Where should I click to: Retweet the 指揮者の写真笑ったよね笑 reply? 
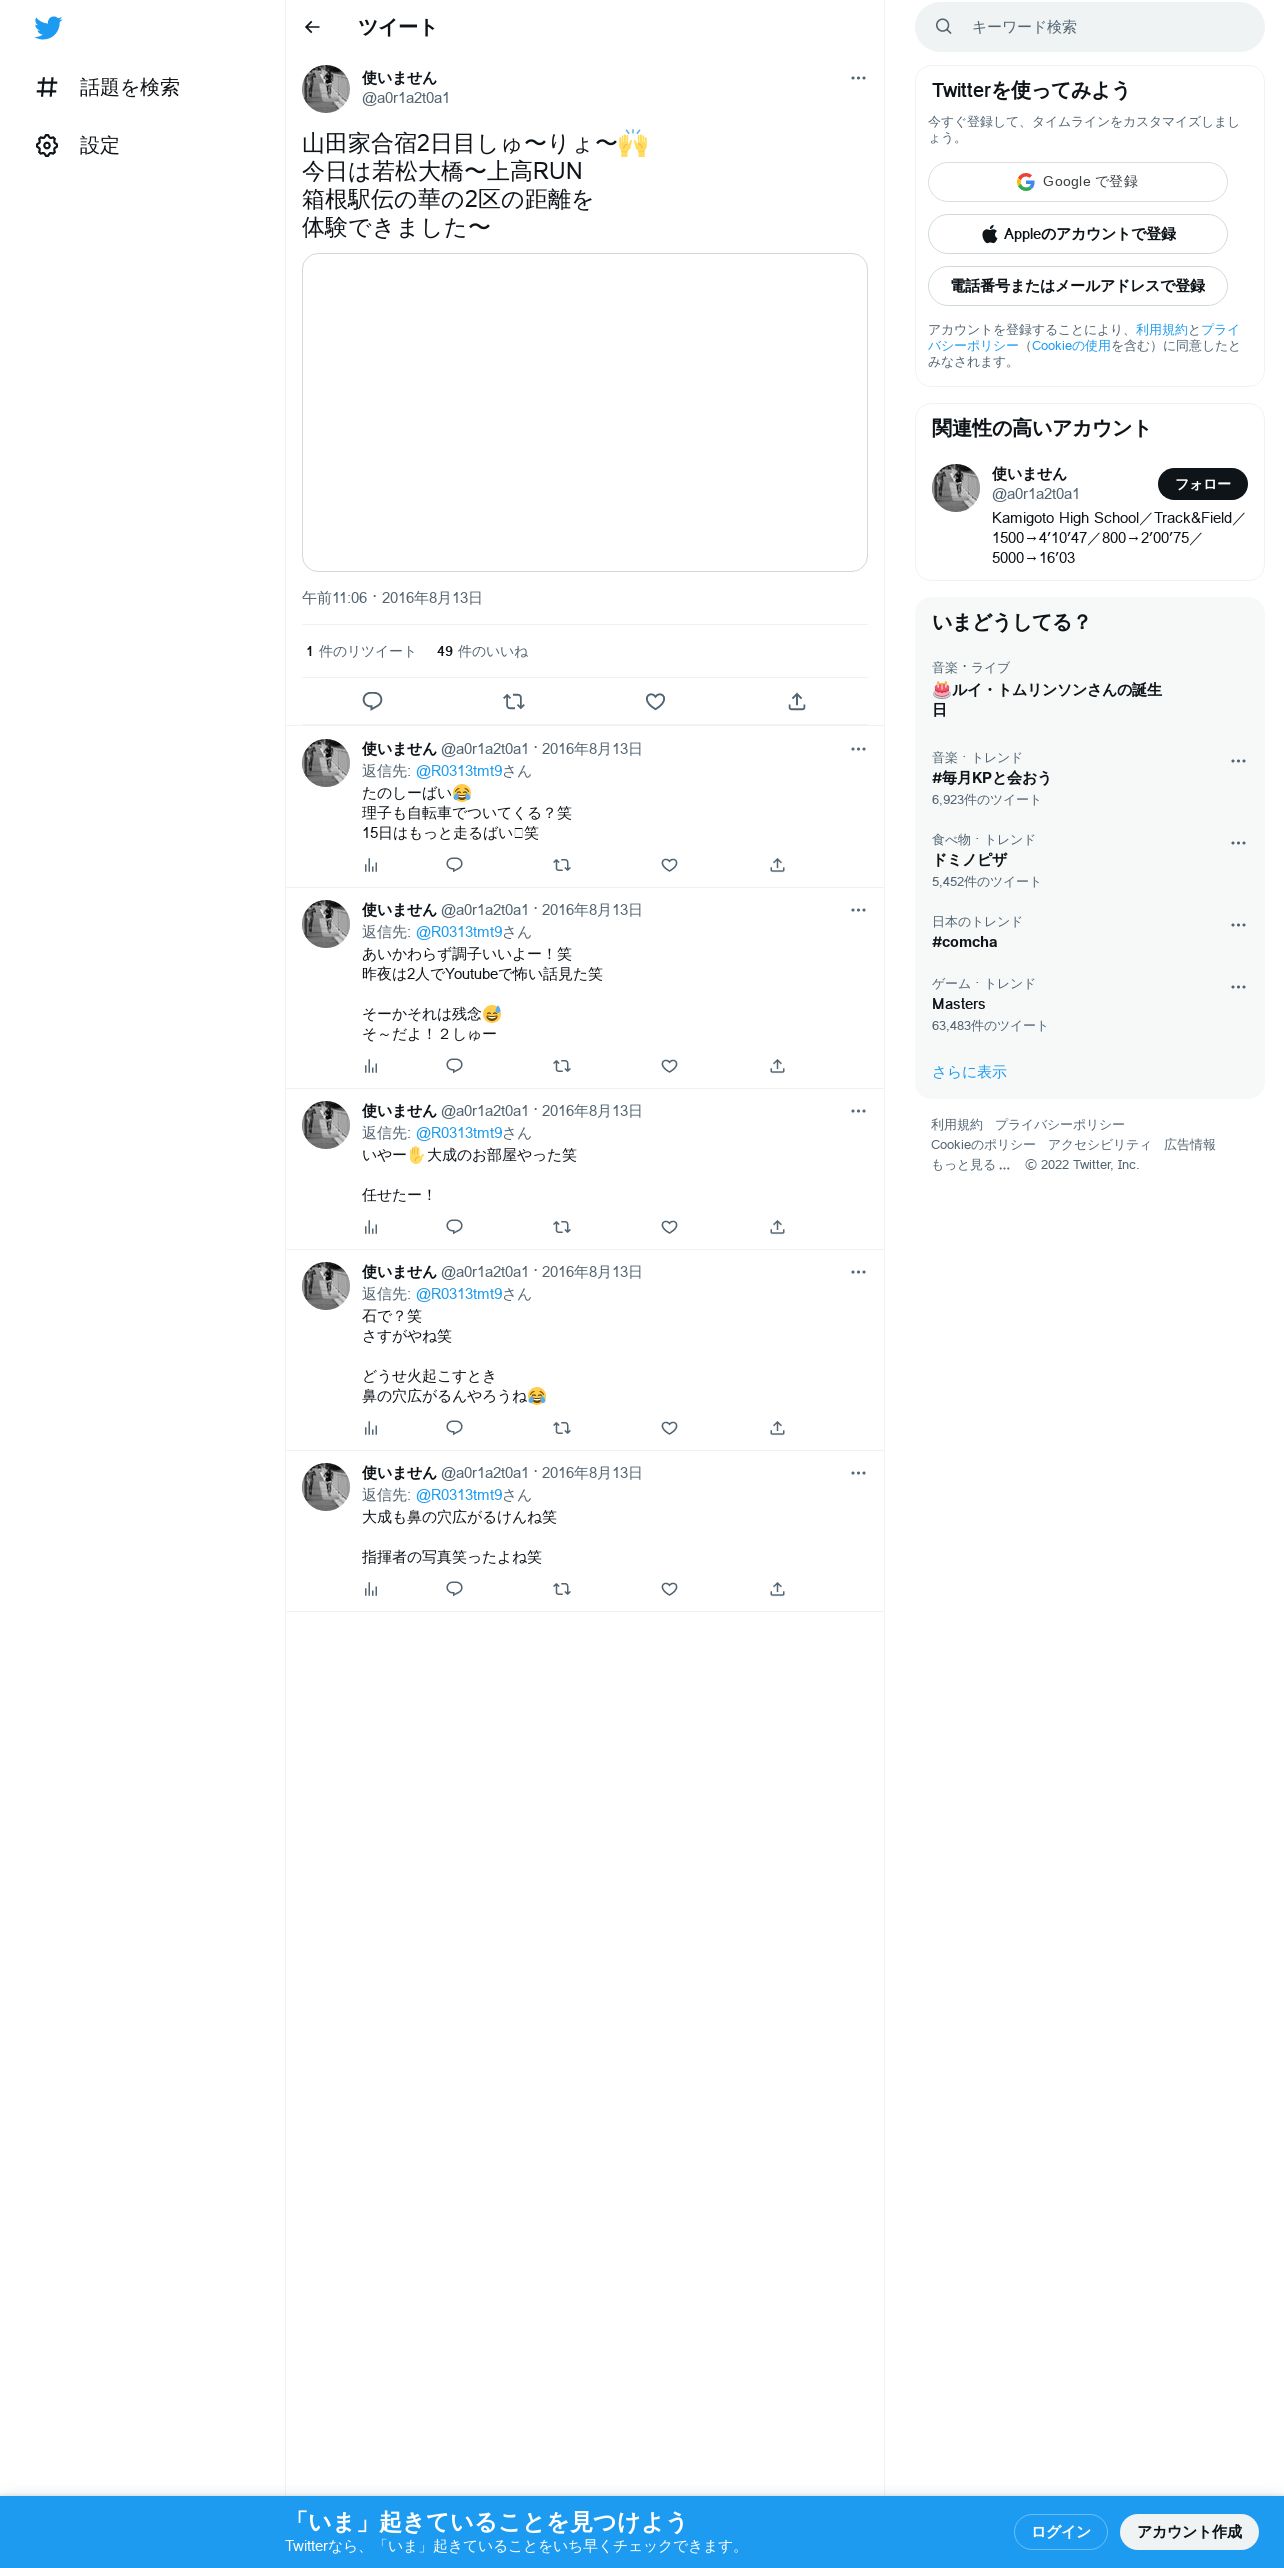point(562,1589)
